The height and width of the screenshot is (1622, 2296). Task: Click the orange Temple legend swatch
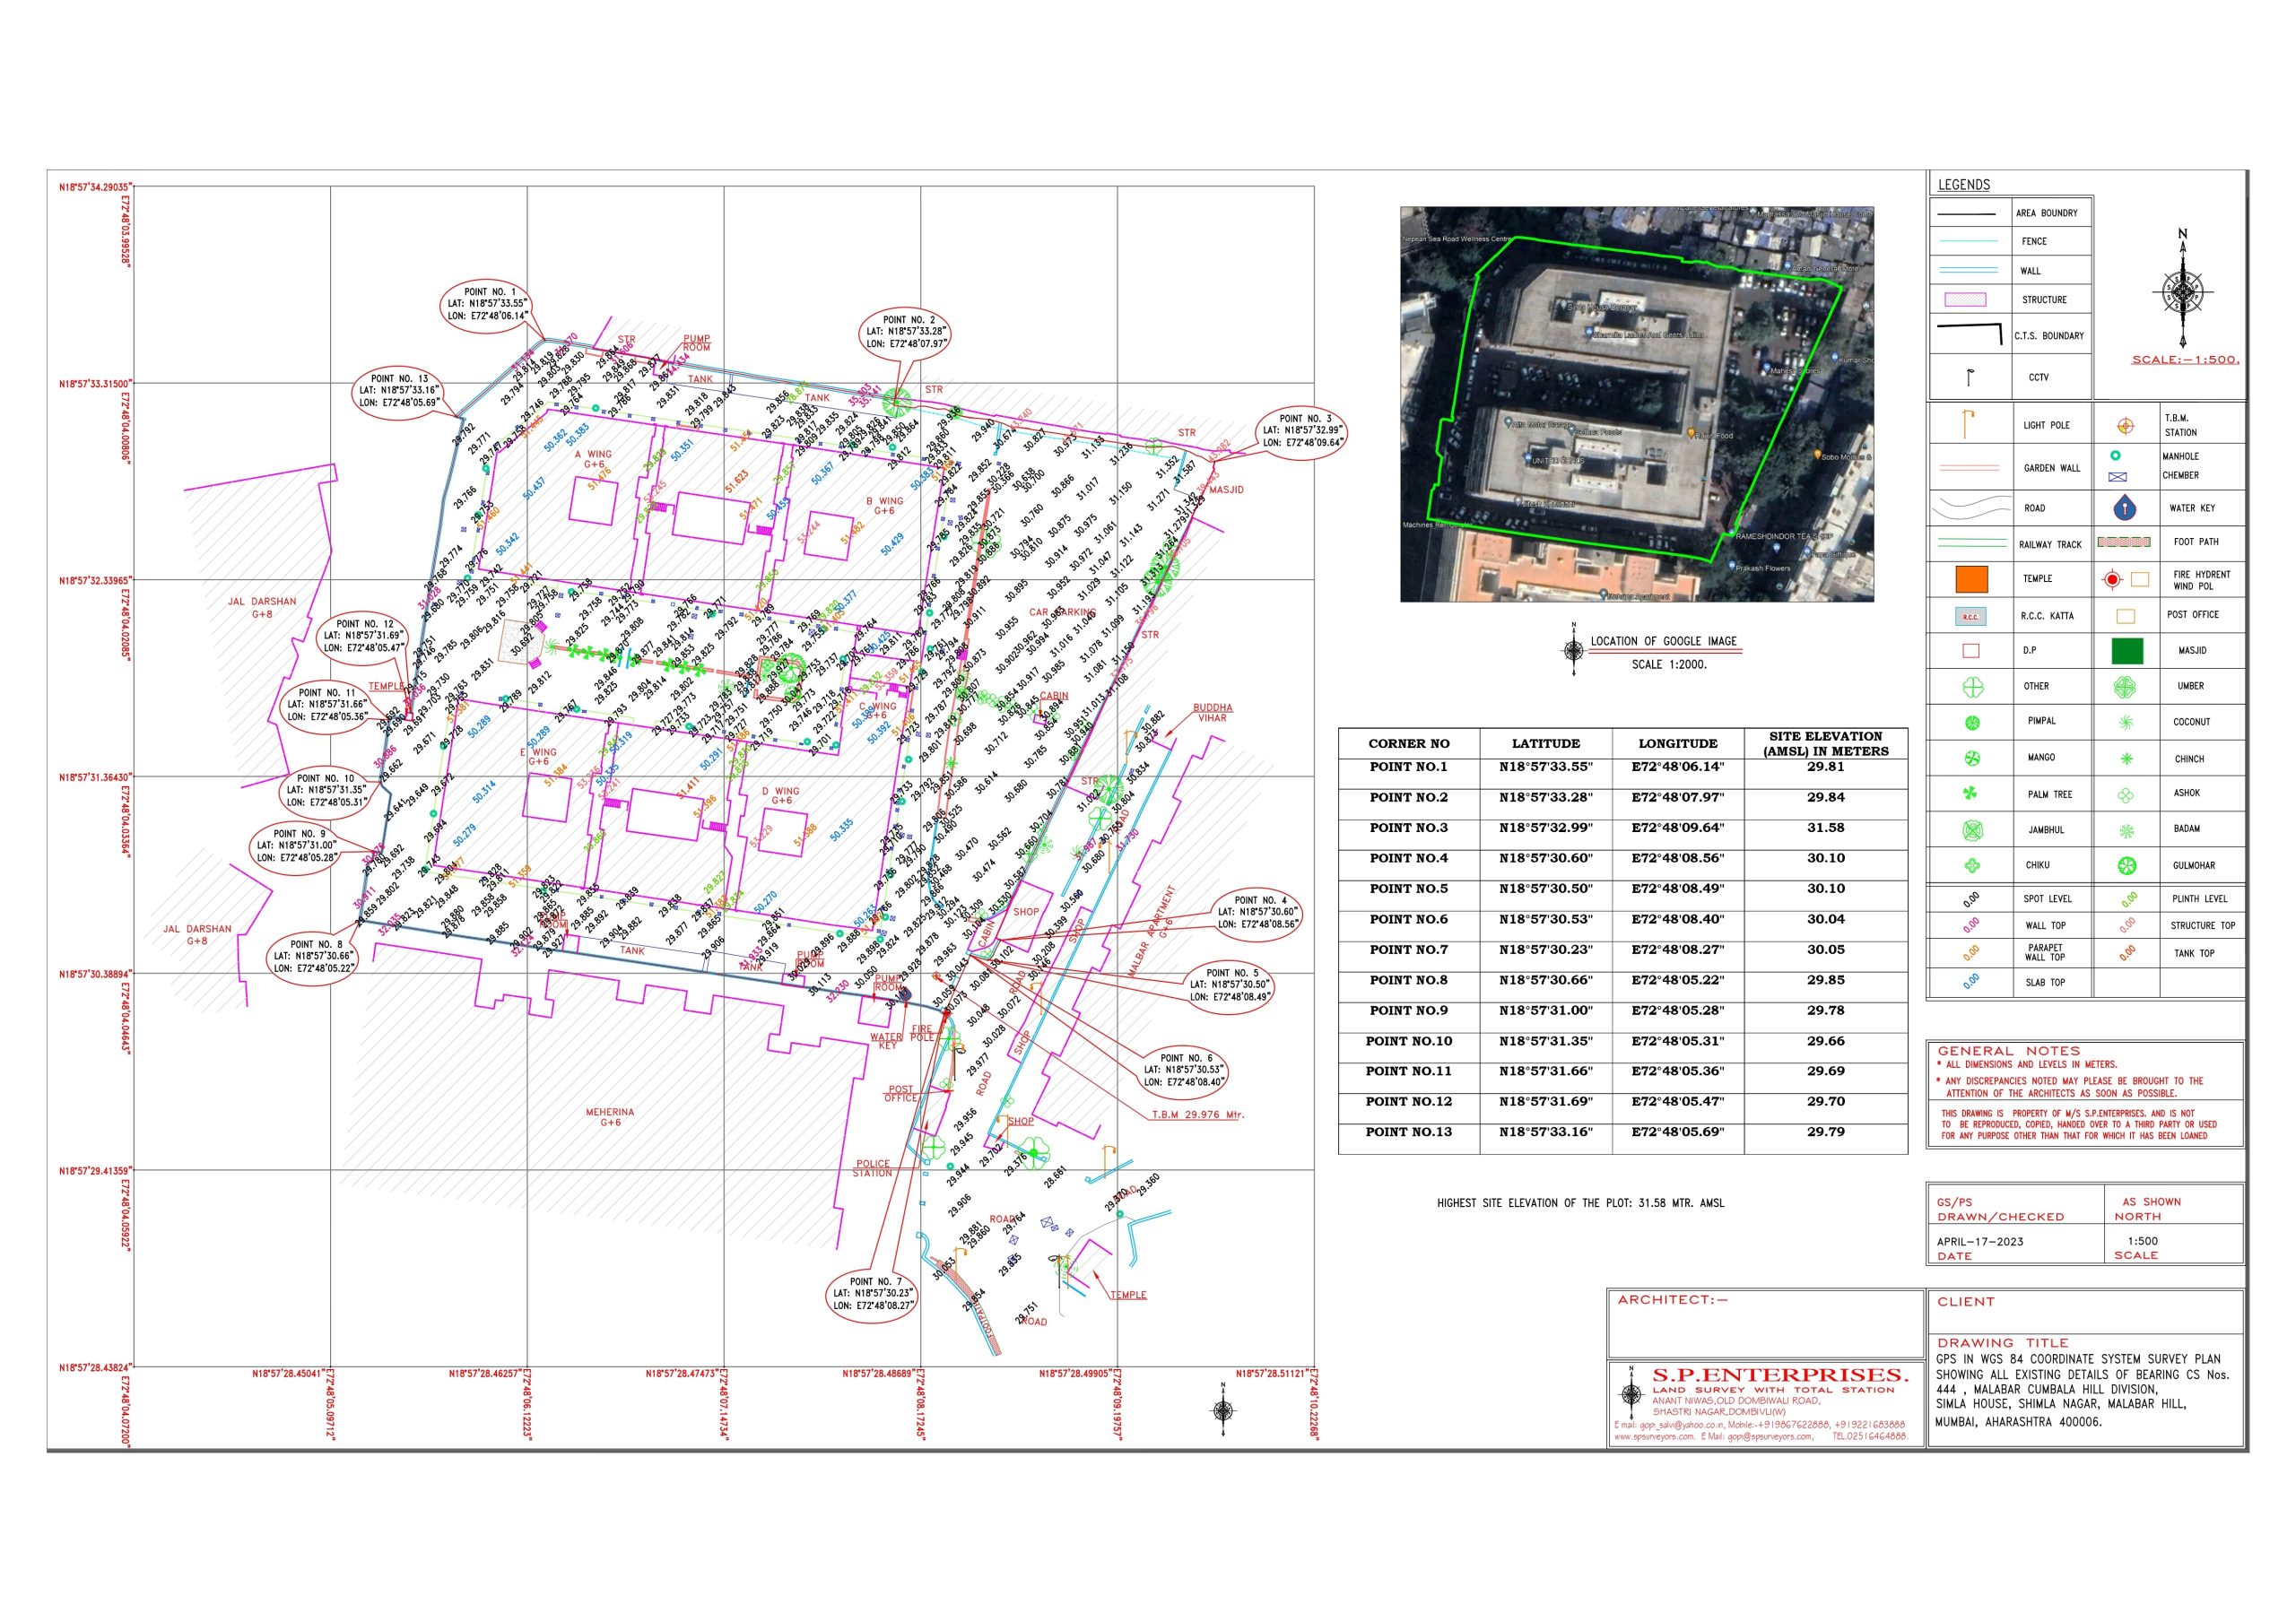click(1971, 579)
